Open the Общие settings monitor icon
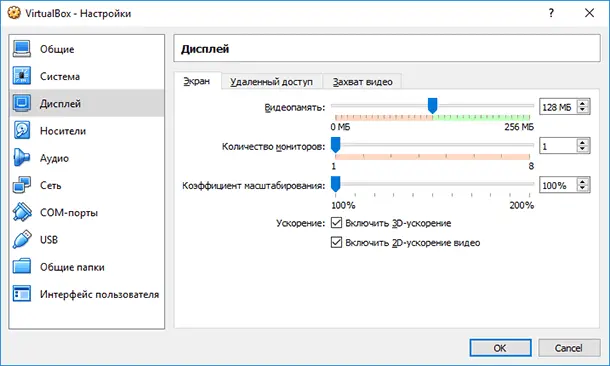The height and width of the screenshot is (366, 610). (x=22, y=49)
